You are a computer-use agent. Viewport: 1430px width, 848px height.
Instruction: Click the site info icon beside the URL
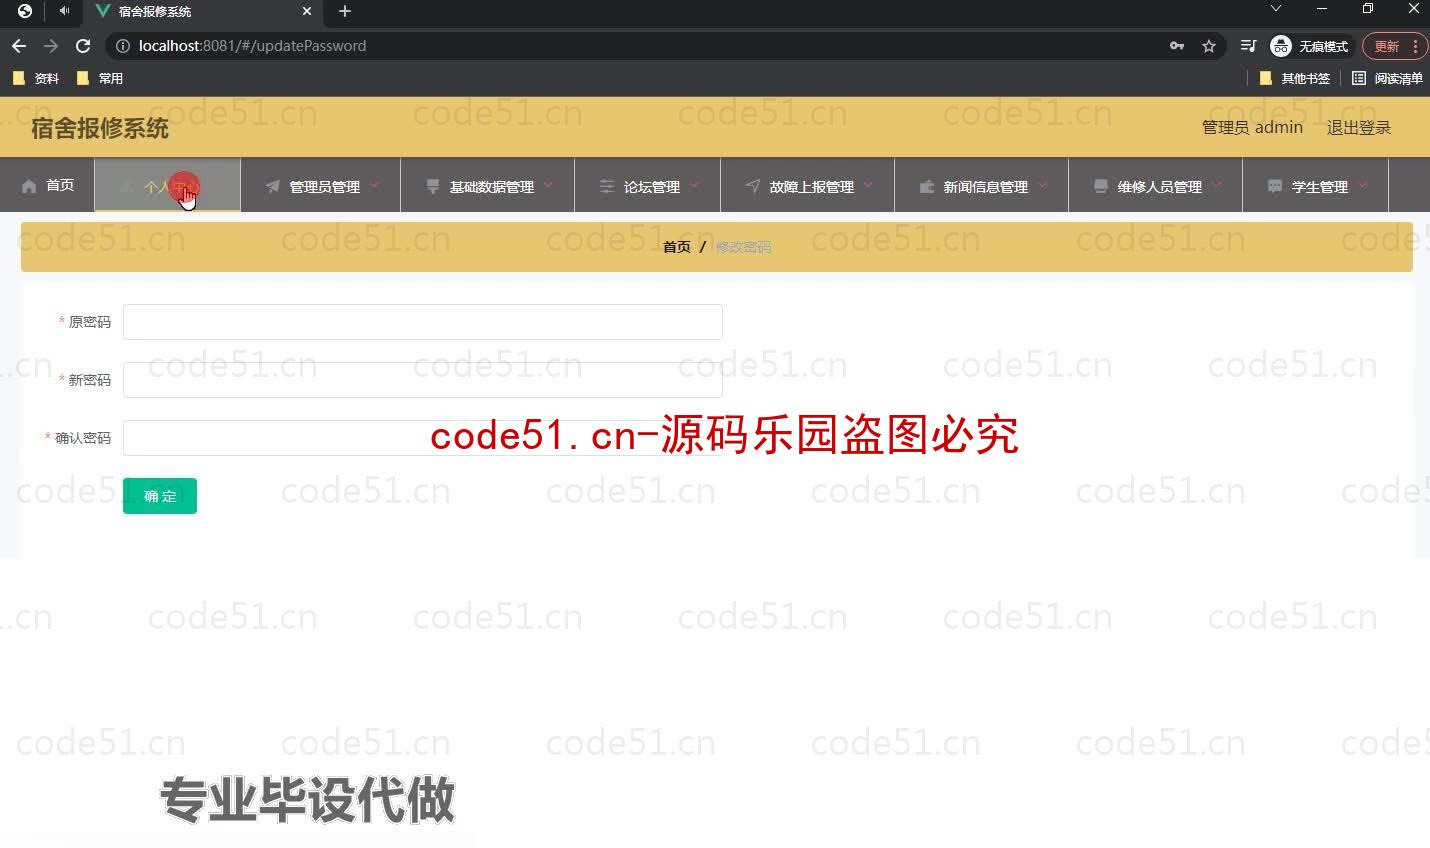[x=122, y=46]
